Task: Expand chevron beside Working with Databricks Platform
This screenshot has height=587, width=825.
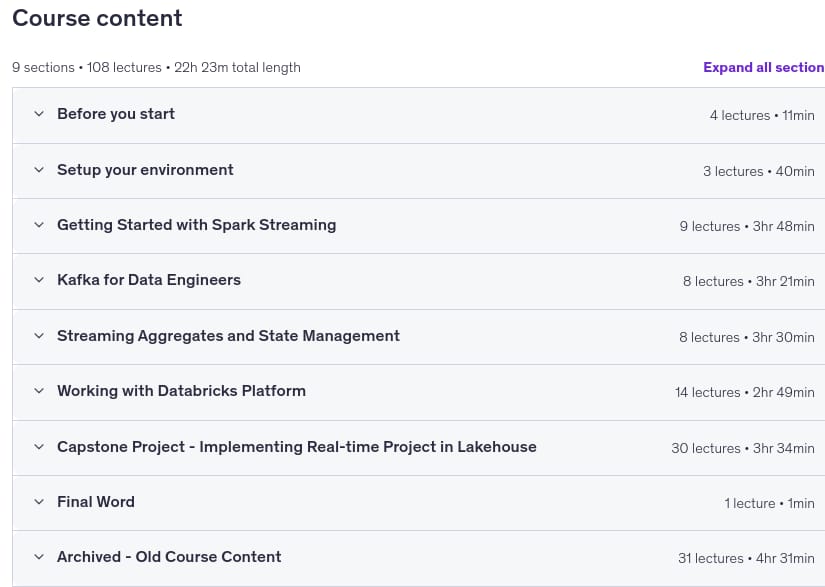Action: [39, 391]
